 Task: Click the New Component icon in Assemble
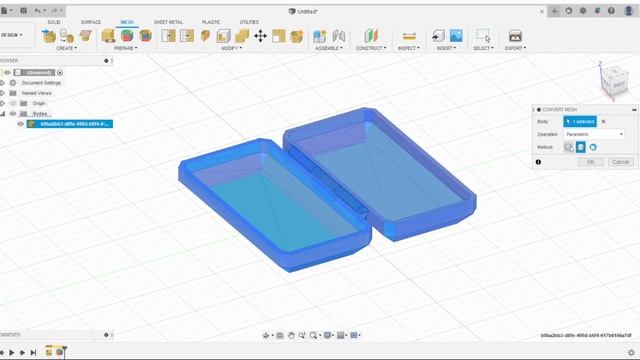tap(320, 36)
